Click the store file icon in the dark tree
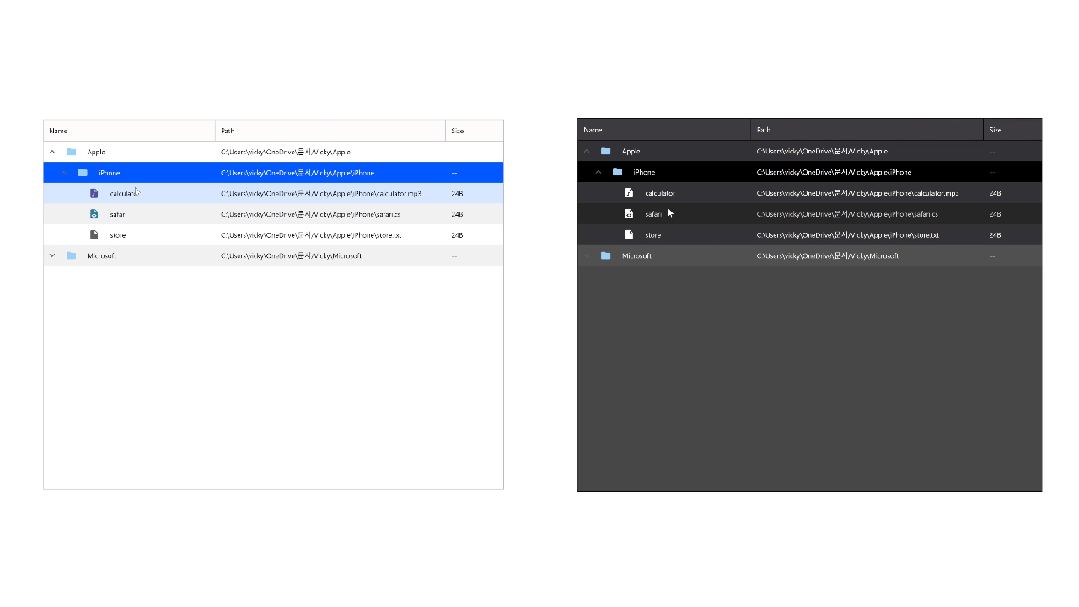The image size is (1079, 607). pos(629,235)
